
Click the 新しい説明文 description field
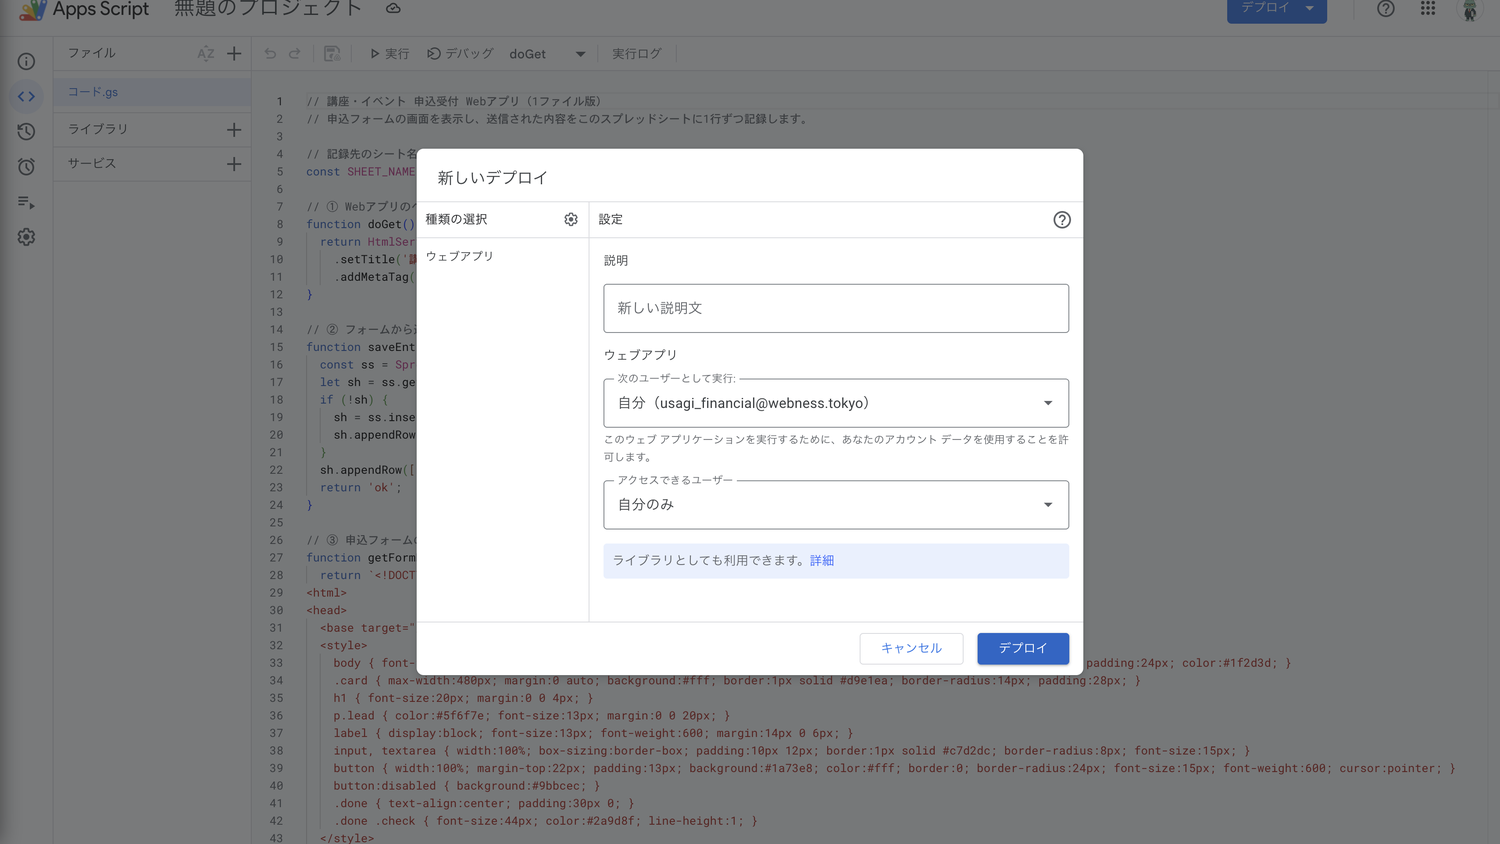[x=836, y=308]
